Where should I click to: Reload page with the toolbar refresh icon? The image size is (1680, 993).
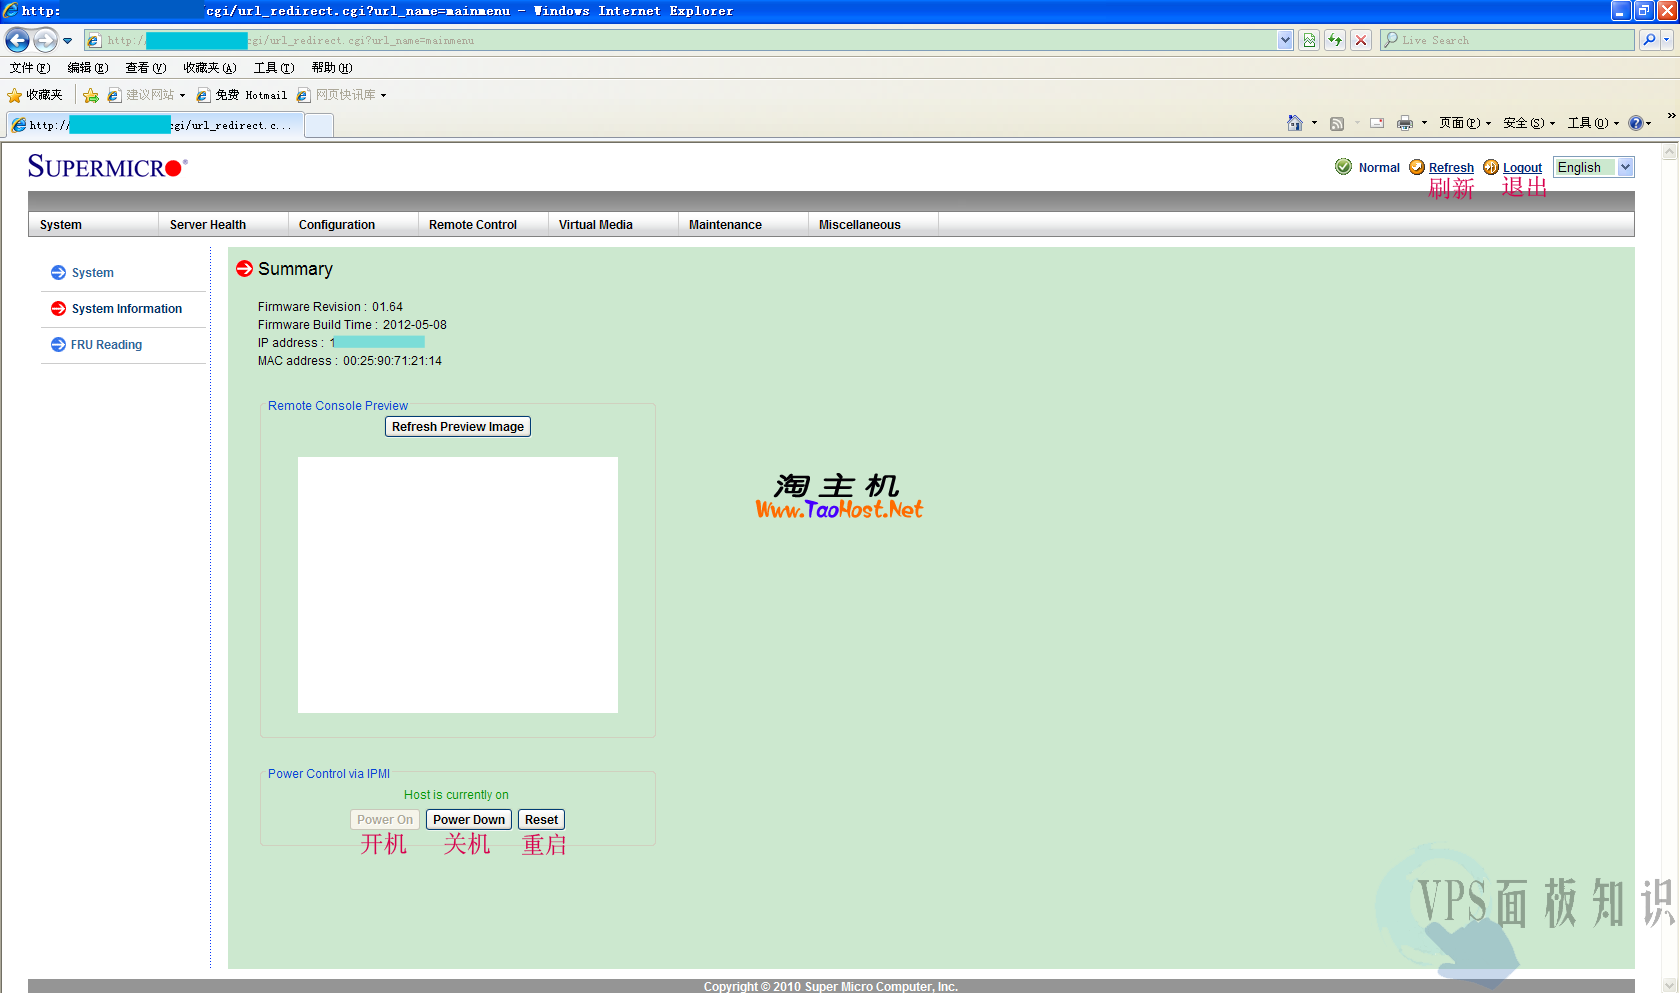(x=1335, y=41)
